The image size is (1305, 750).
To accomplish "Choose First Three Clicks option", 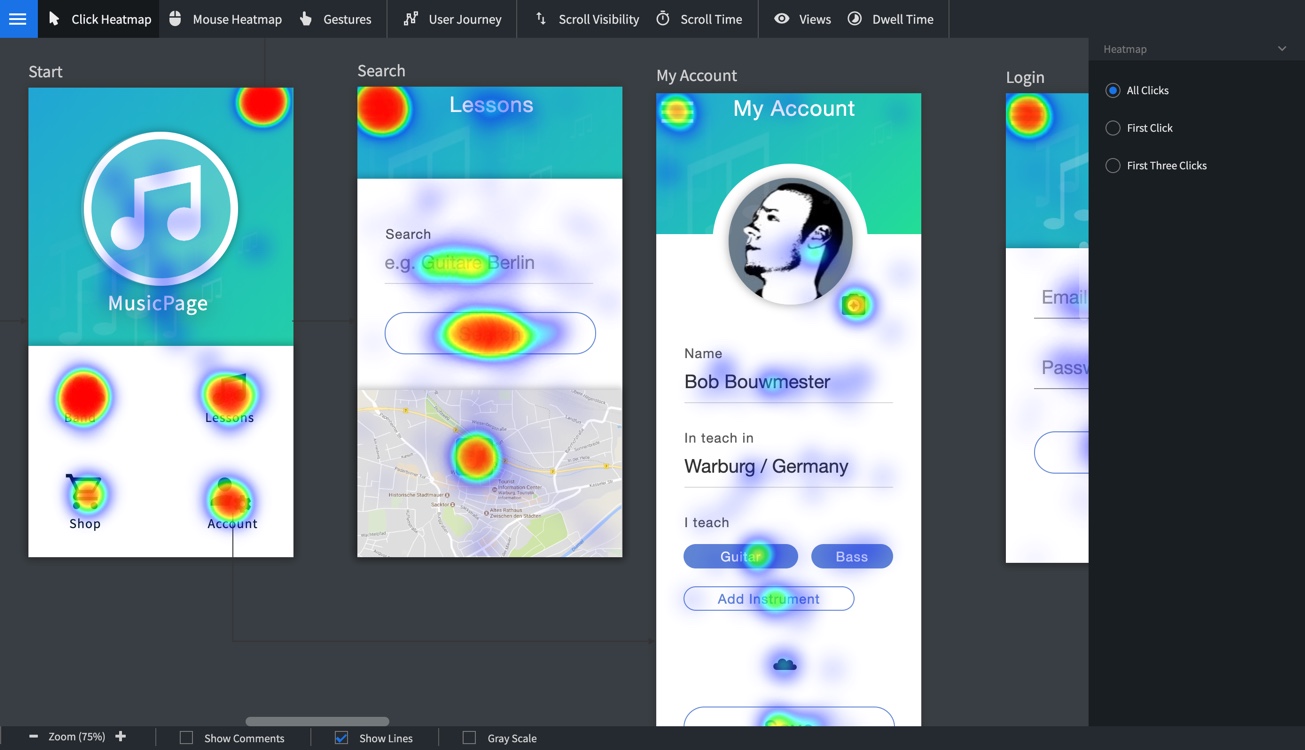I will pos(1113,166).
